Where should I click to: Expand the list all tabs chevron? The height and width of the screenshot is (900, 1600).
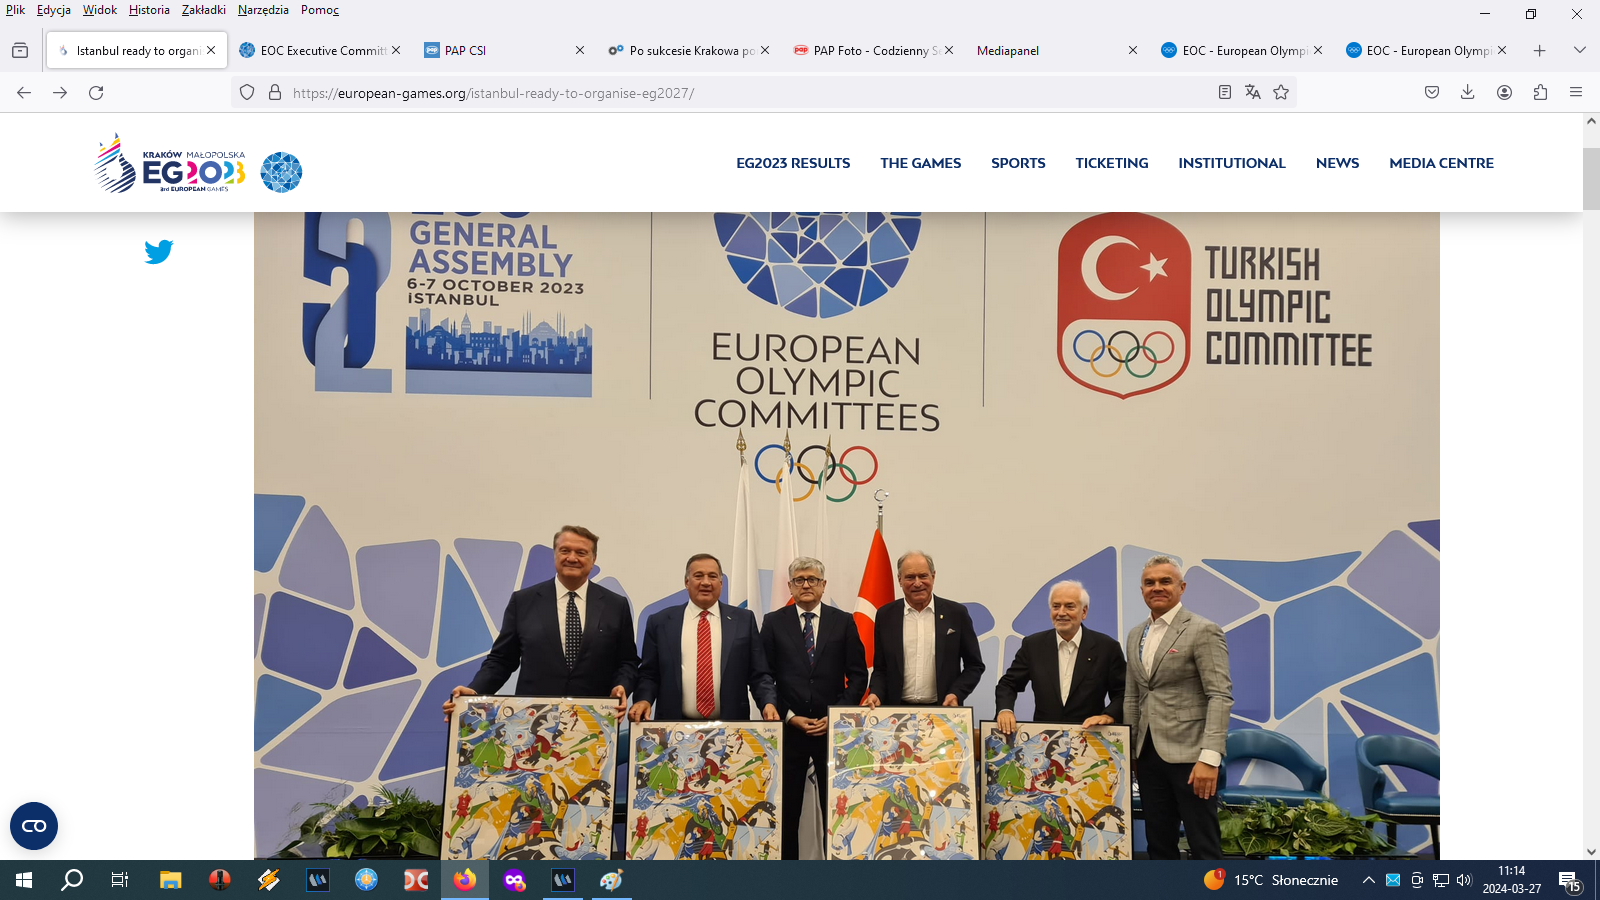pos(1580,50)
